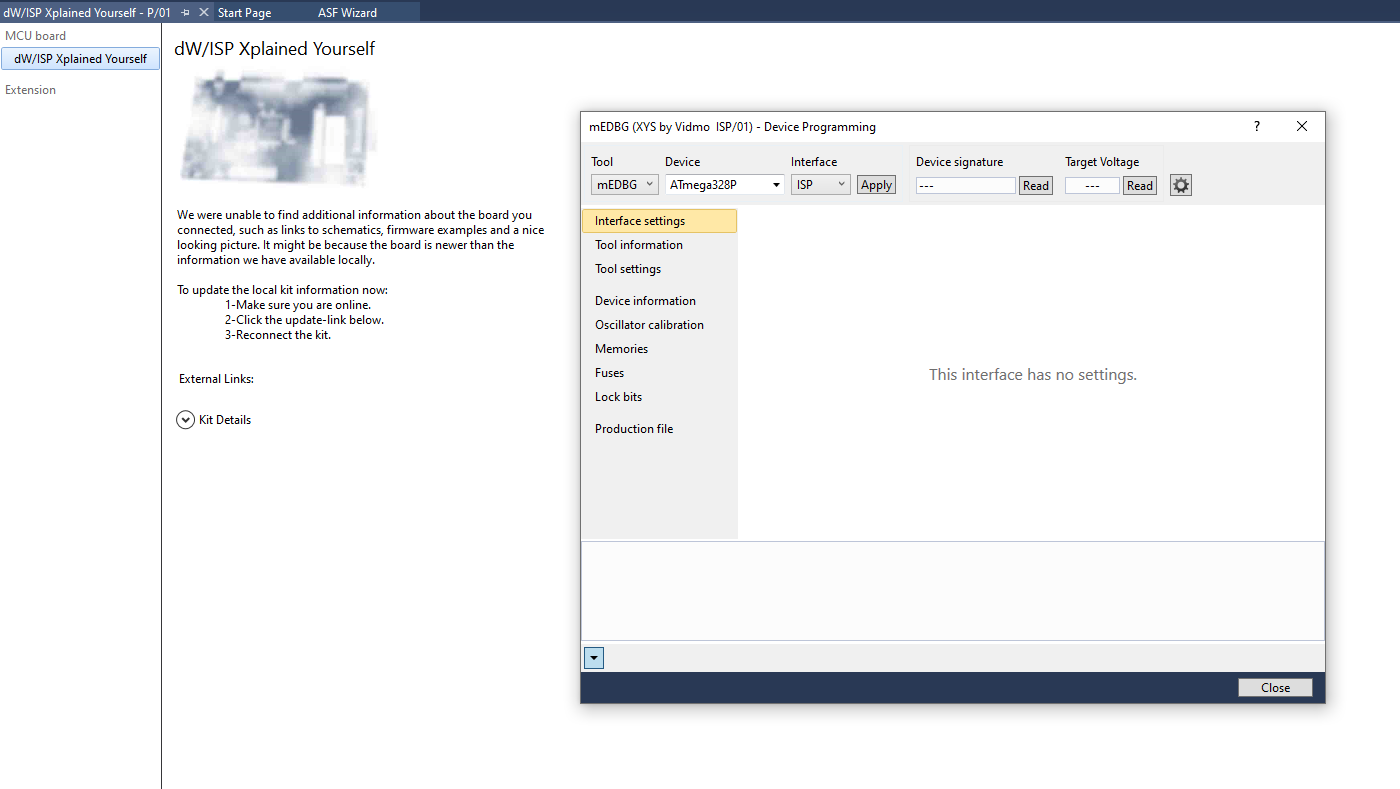Switch to the ASF Wizard tab
The image size is (1400, 789).
[347, 13]
